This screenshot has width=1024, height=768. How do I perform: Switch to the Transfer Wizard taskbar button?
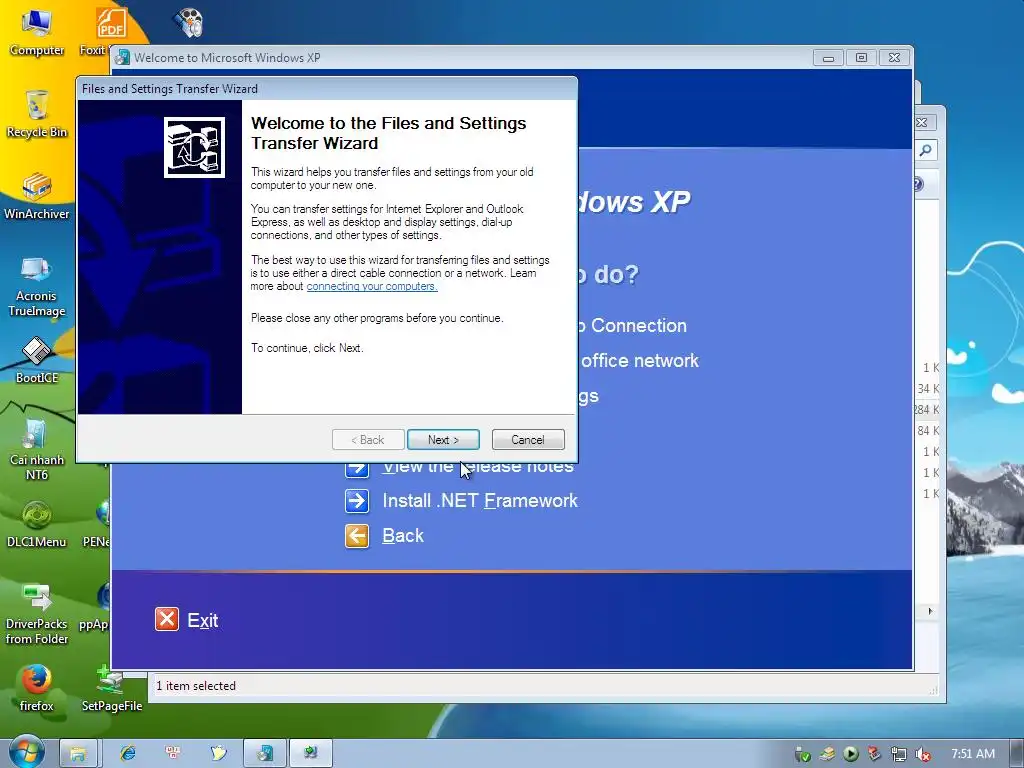point(311,754)
